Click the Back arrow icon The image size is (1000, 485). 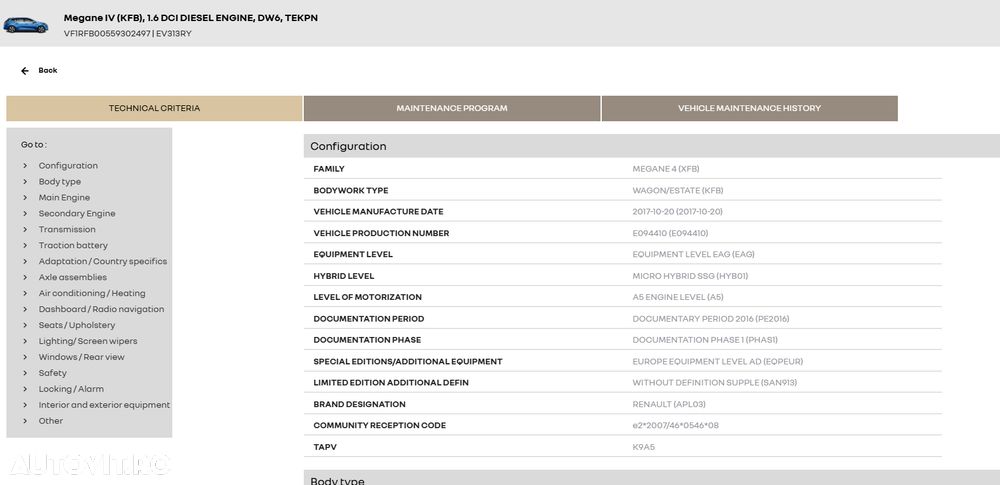click(x=25, y=71)
